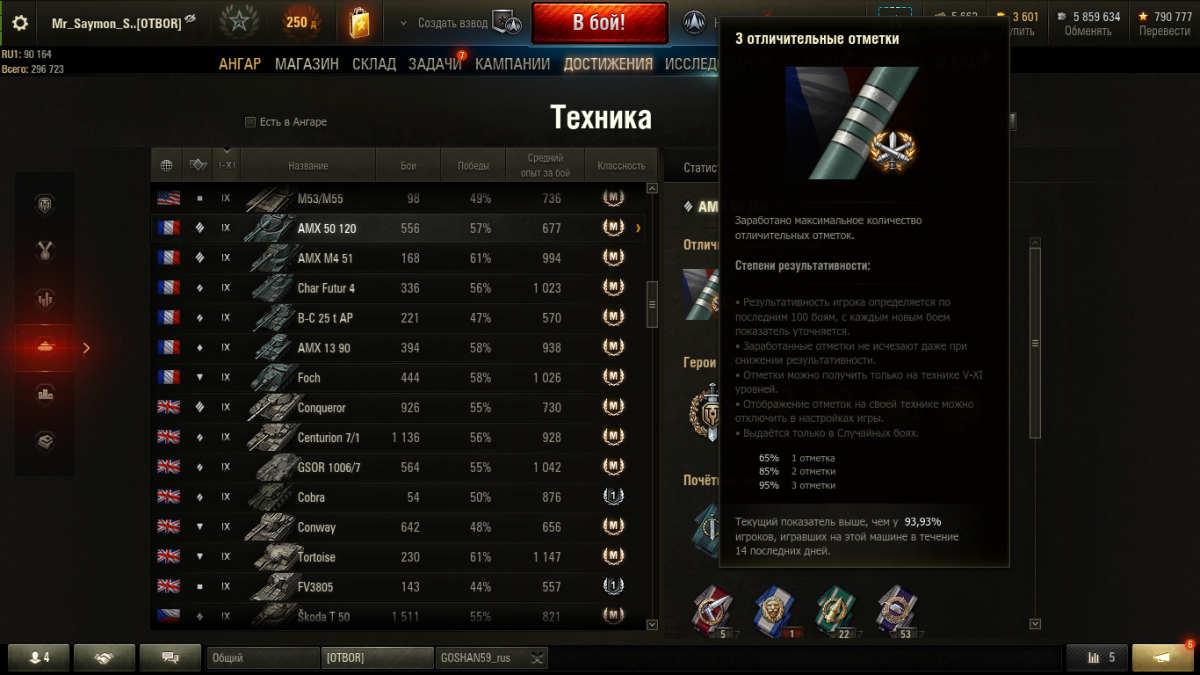
Task: Click the lion emblem medal with count 1
Action: click(772, 610)
